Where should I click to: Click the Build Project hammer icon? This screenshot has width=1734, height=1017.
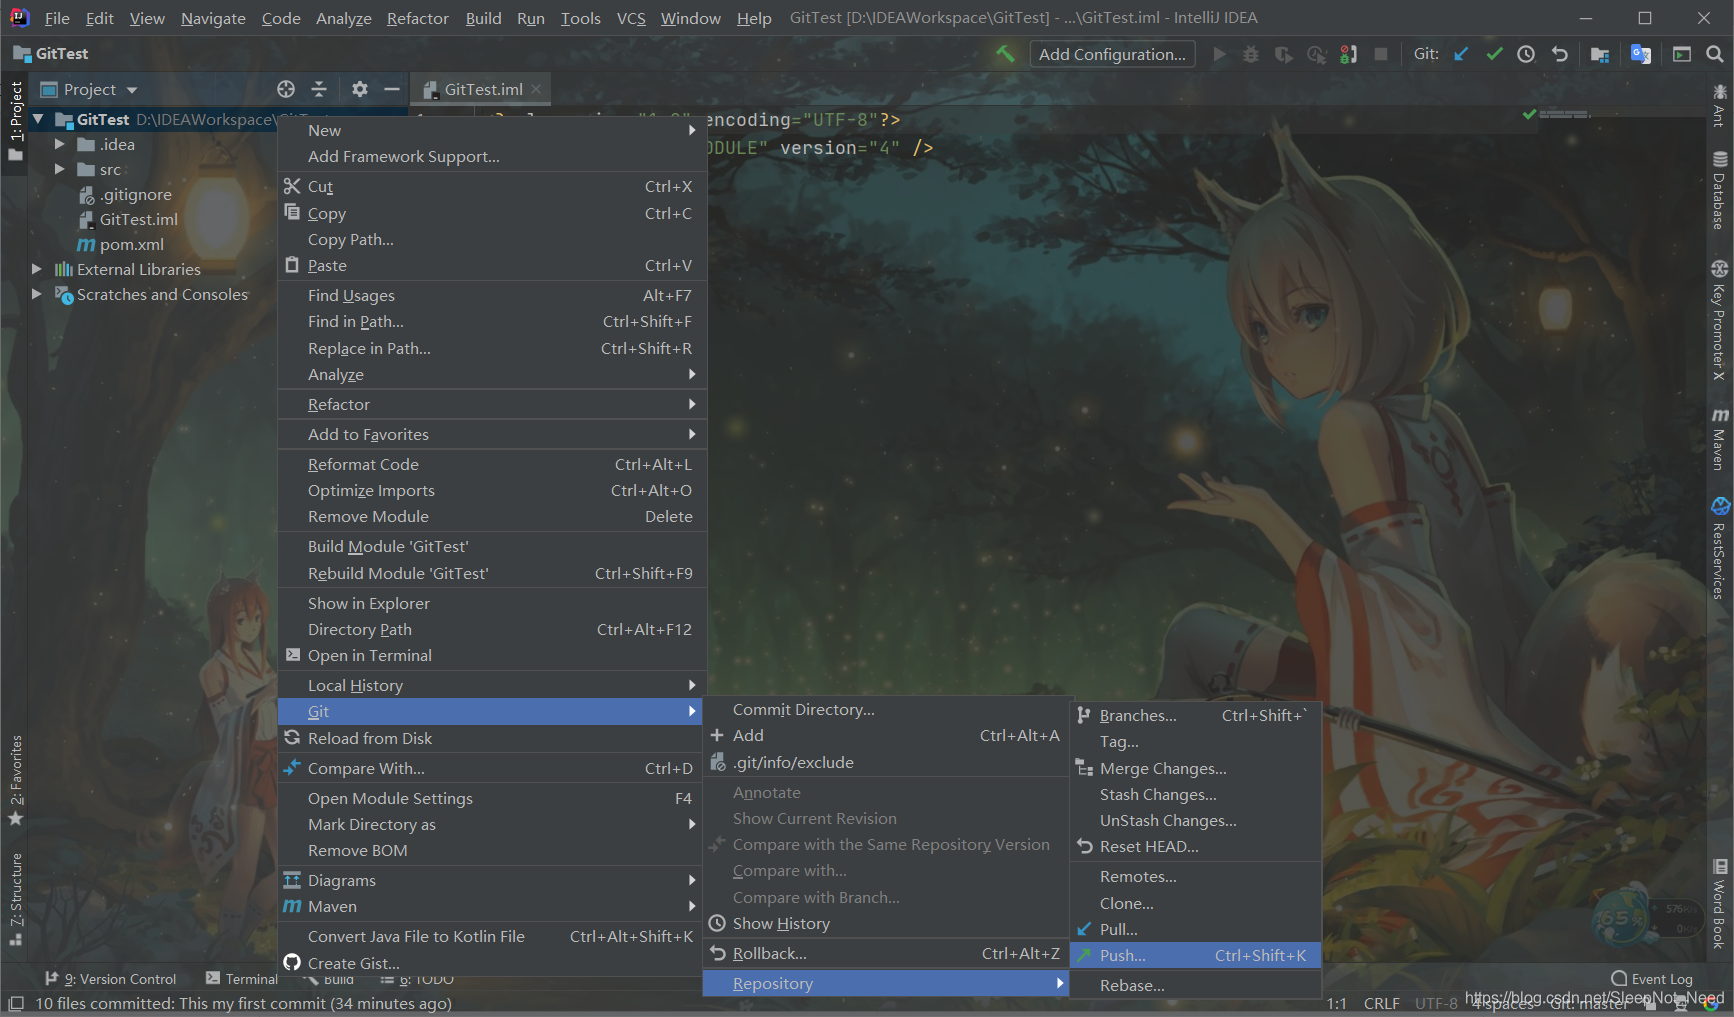coord(1005,54)
